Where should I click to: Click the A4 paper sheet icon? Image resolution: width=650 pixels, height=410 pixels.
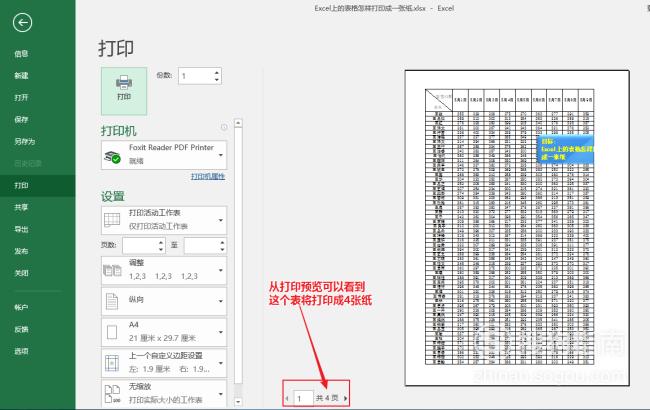pos(112,332)
